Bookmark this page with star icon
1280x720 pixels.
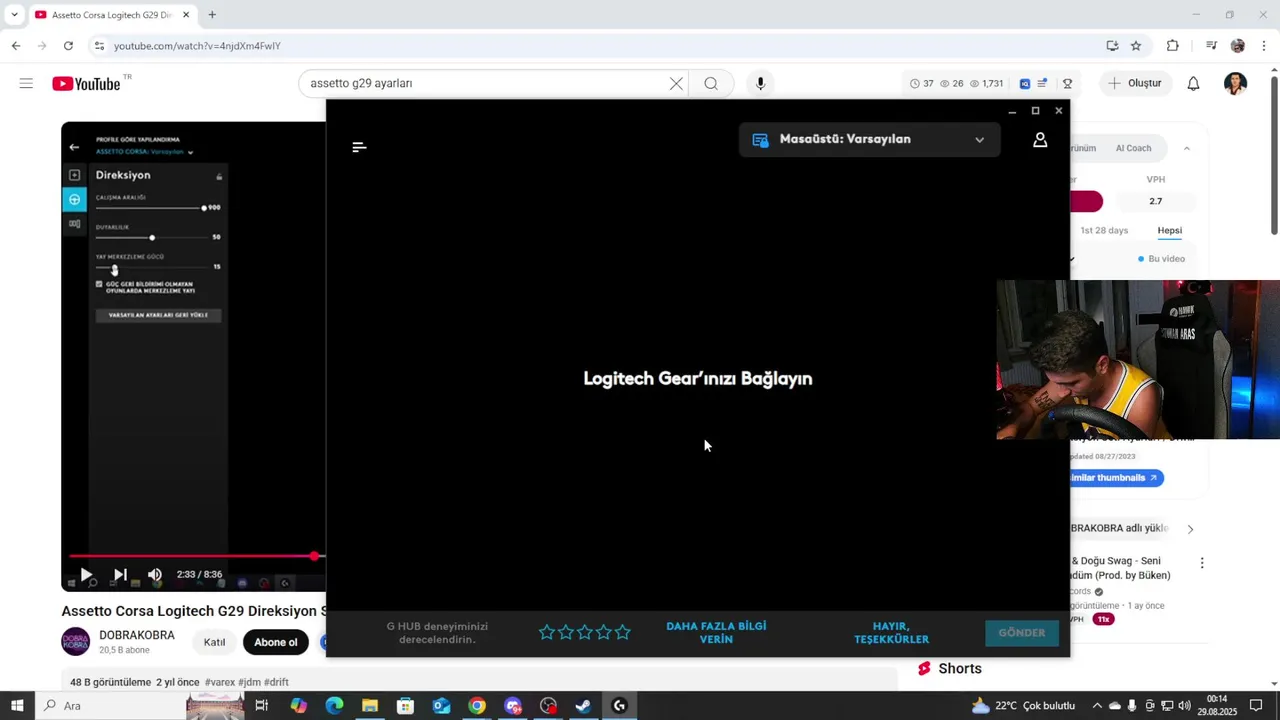point(1136,46)
